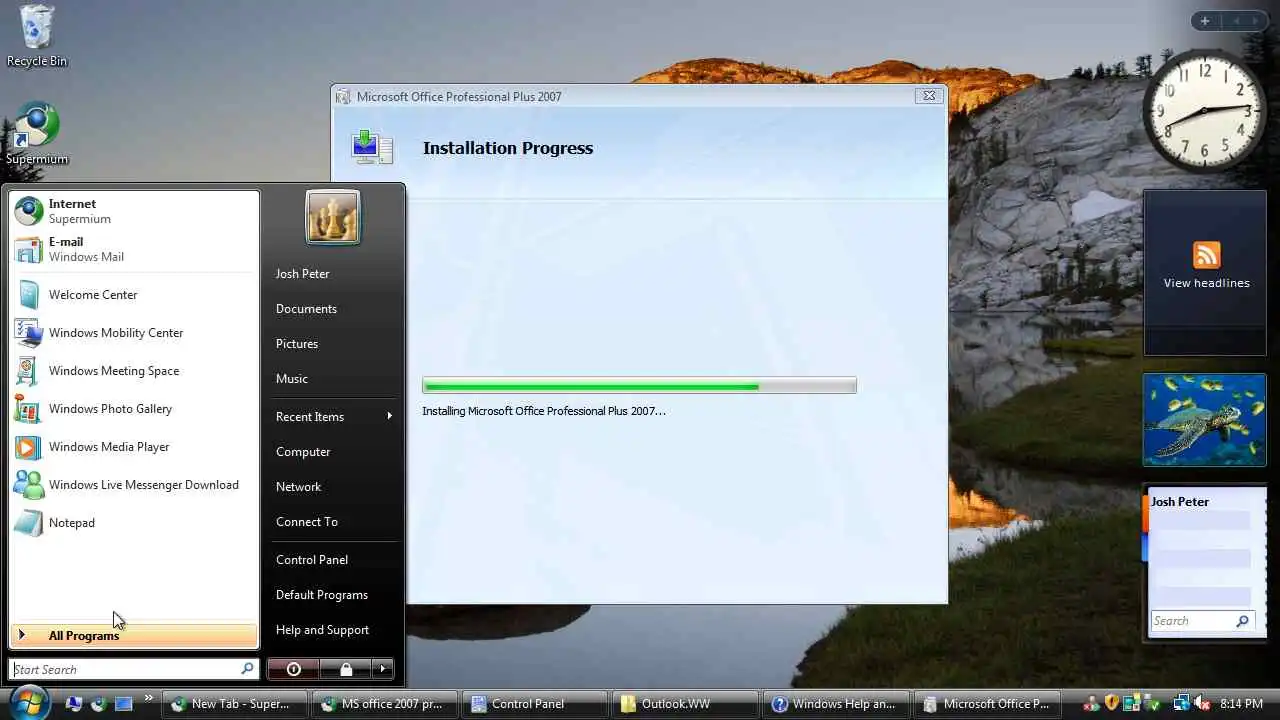Open Connect To from Start menu

307,522
